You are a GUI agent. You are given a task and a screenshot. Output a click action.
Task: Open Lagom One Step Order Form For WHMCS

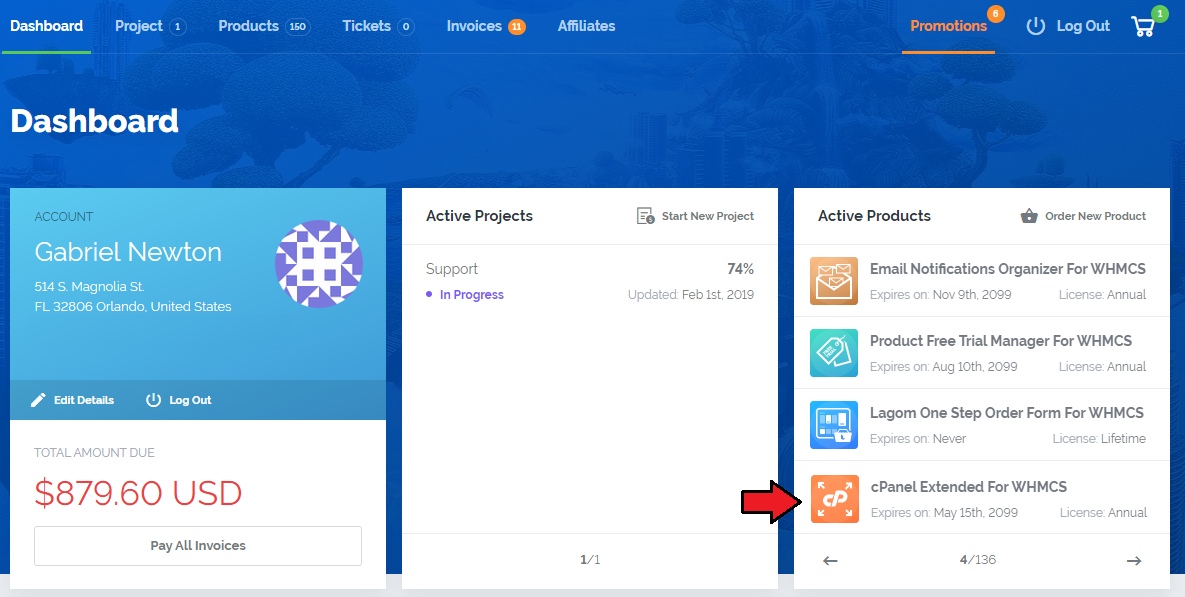click(x=1007, y=413)
